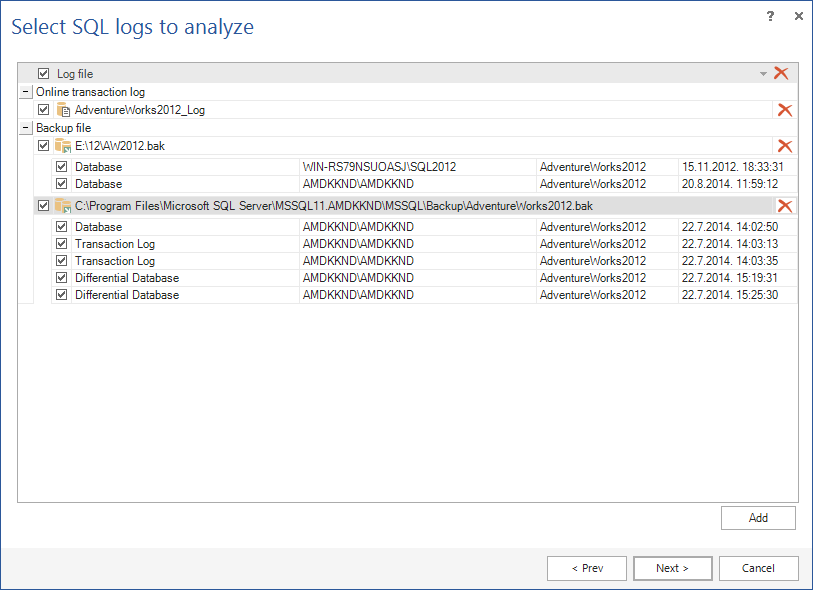The width and height of the screenshot is (813, 590).
Task: Select the C:\Program Files...AdventureWorks2012.bak path
Action: pyautogui.click(x=334, y=206)
